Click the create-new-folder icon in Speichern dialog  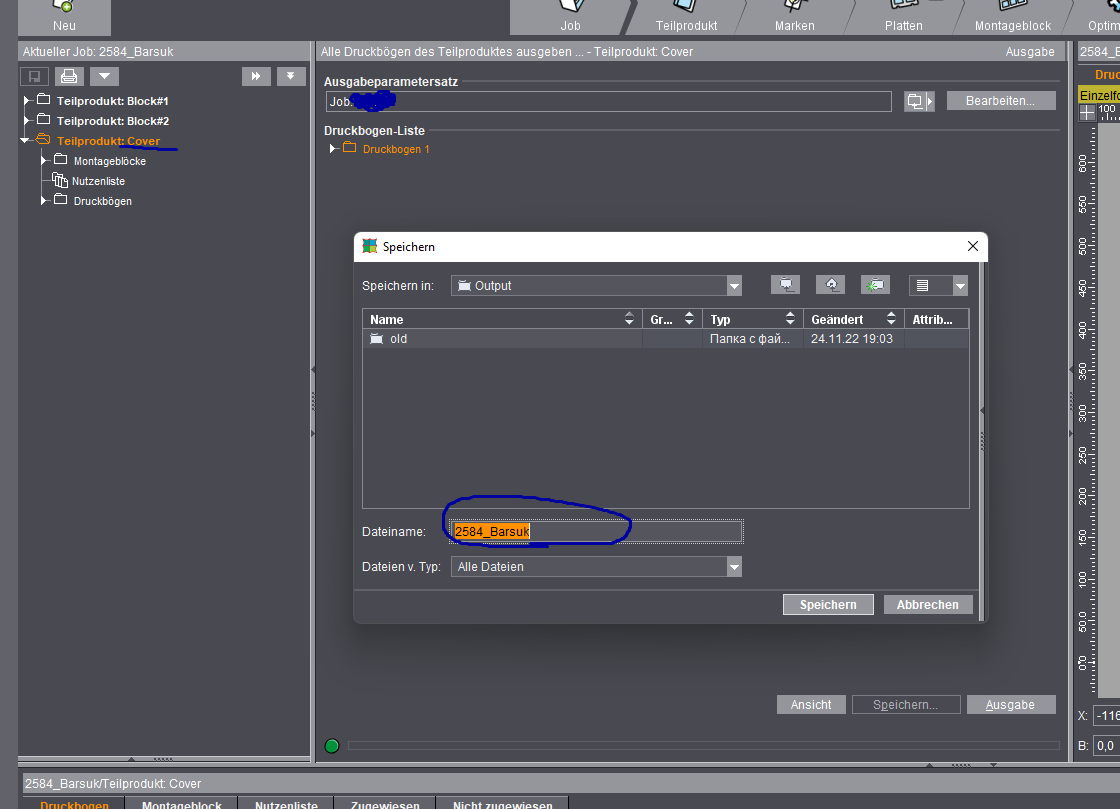[x=875, y=285]
